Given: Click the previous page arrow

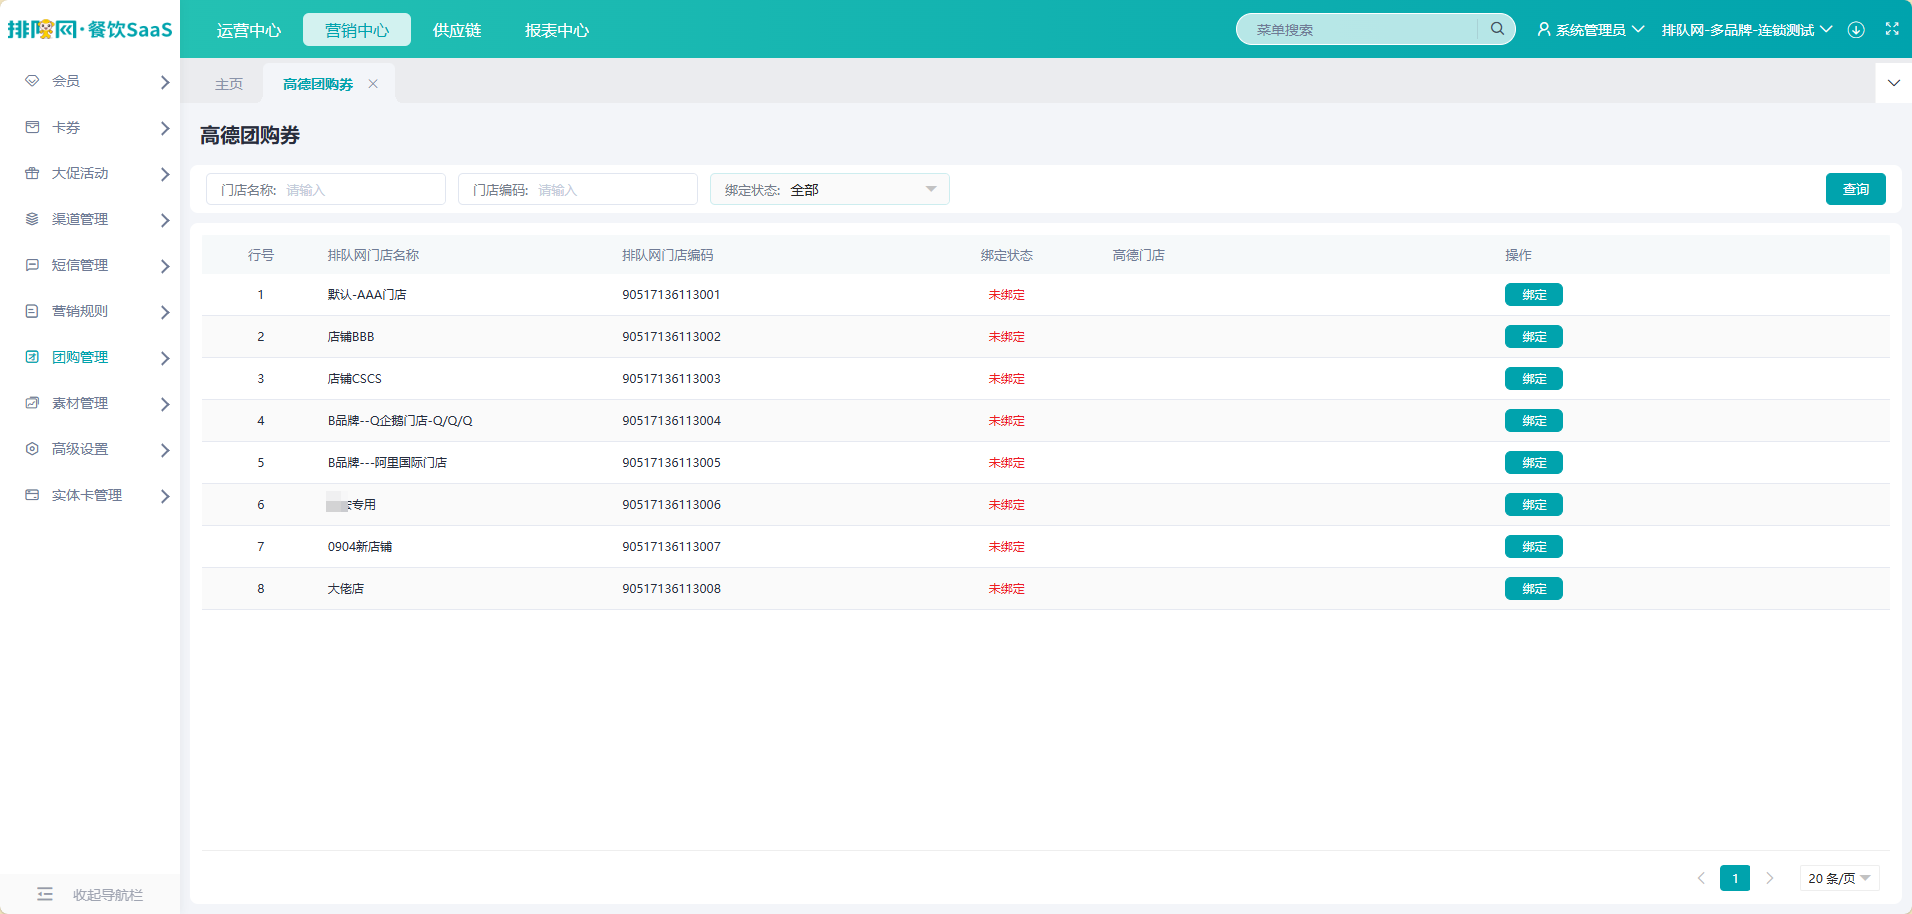Looking at the screenshot, I should click(1701, 878).
